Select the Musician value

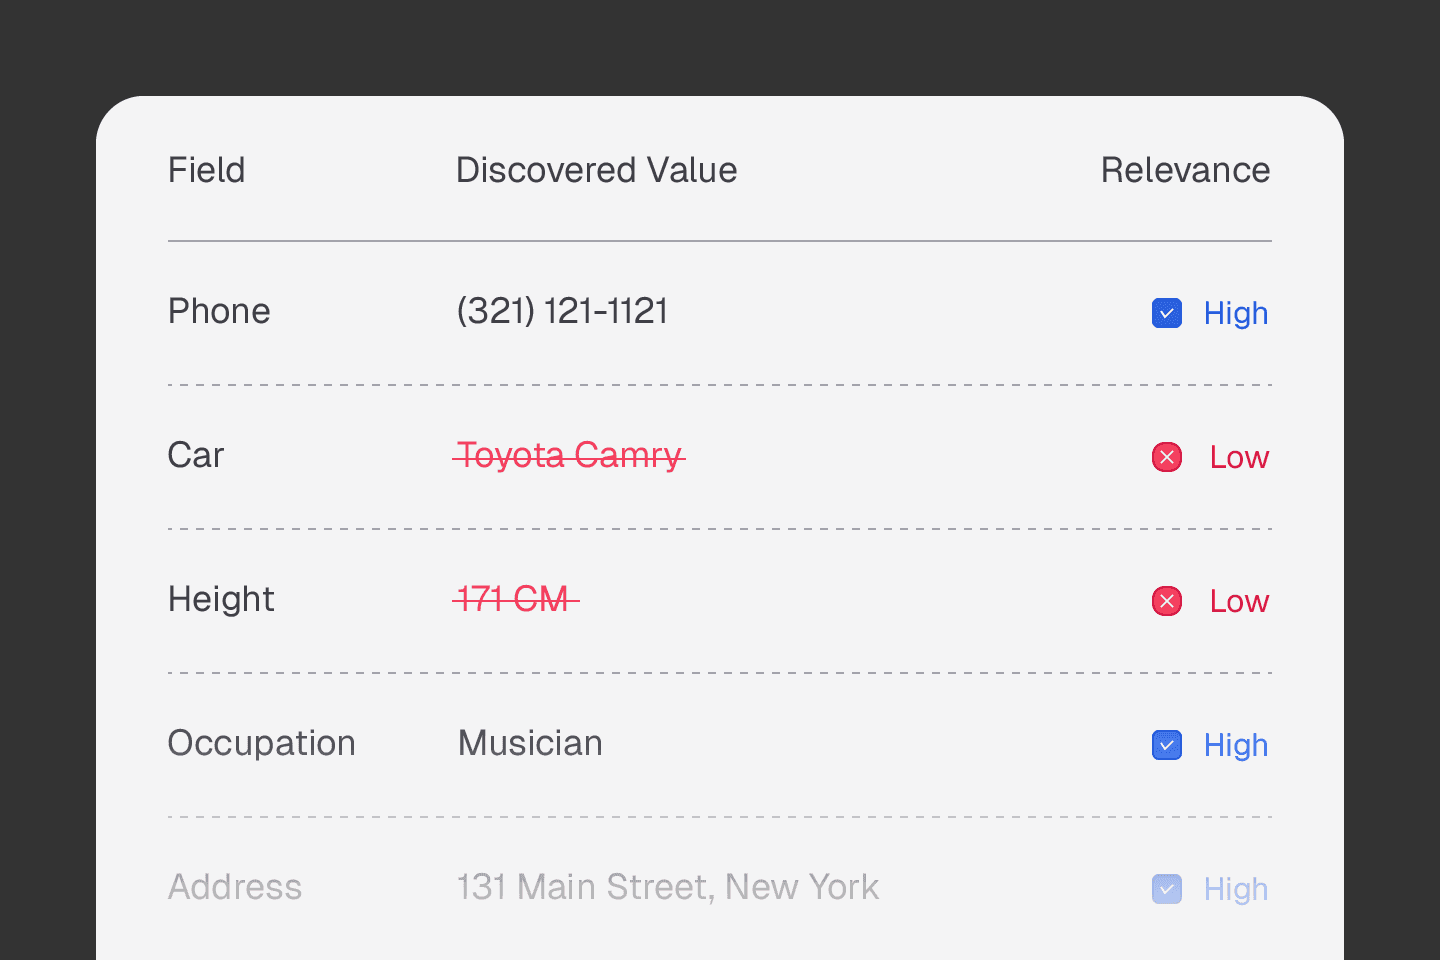pyautogui.click(x=530, y=743)
